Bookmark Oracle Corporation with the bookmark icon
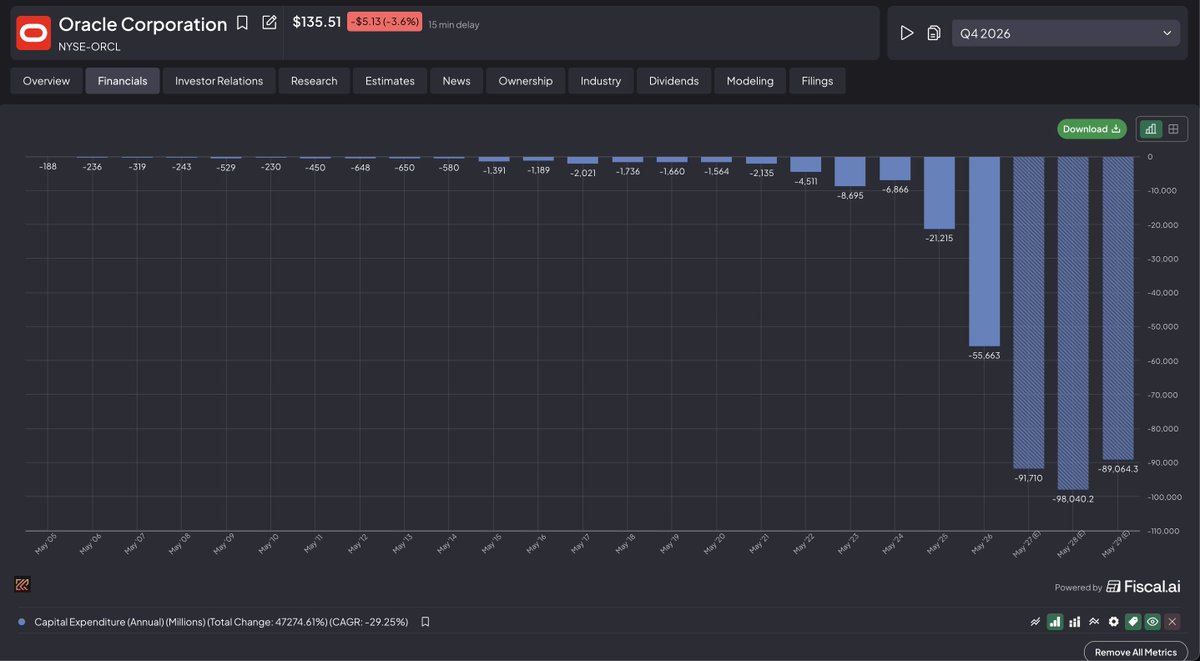 (242, 23)
